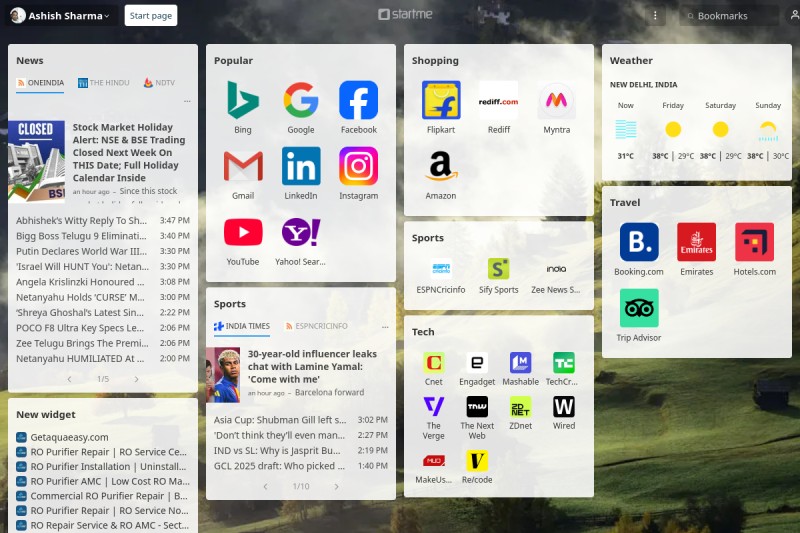Open 'GCL 2025 draft: Who picked' headline

pos(279,466)
